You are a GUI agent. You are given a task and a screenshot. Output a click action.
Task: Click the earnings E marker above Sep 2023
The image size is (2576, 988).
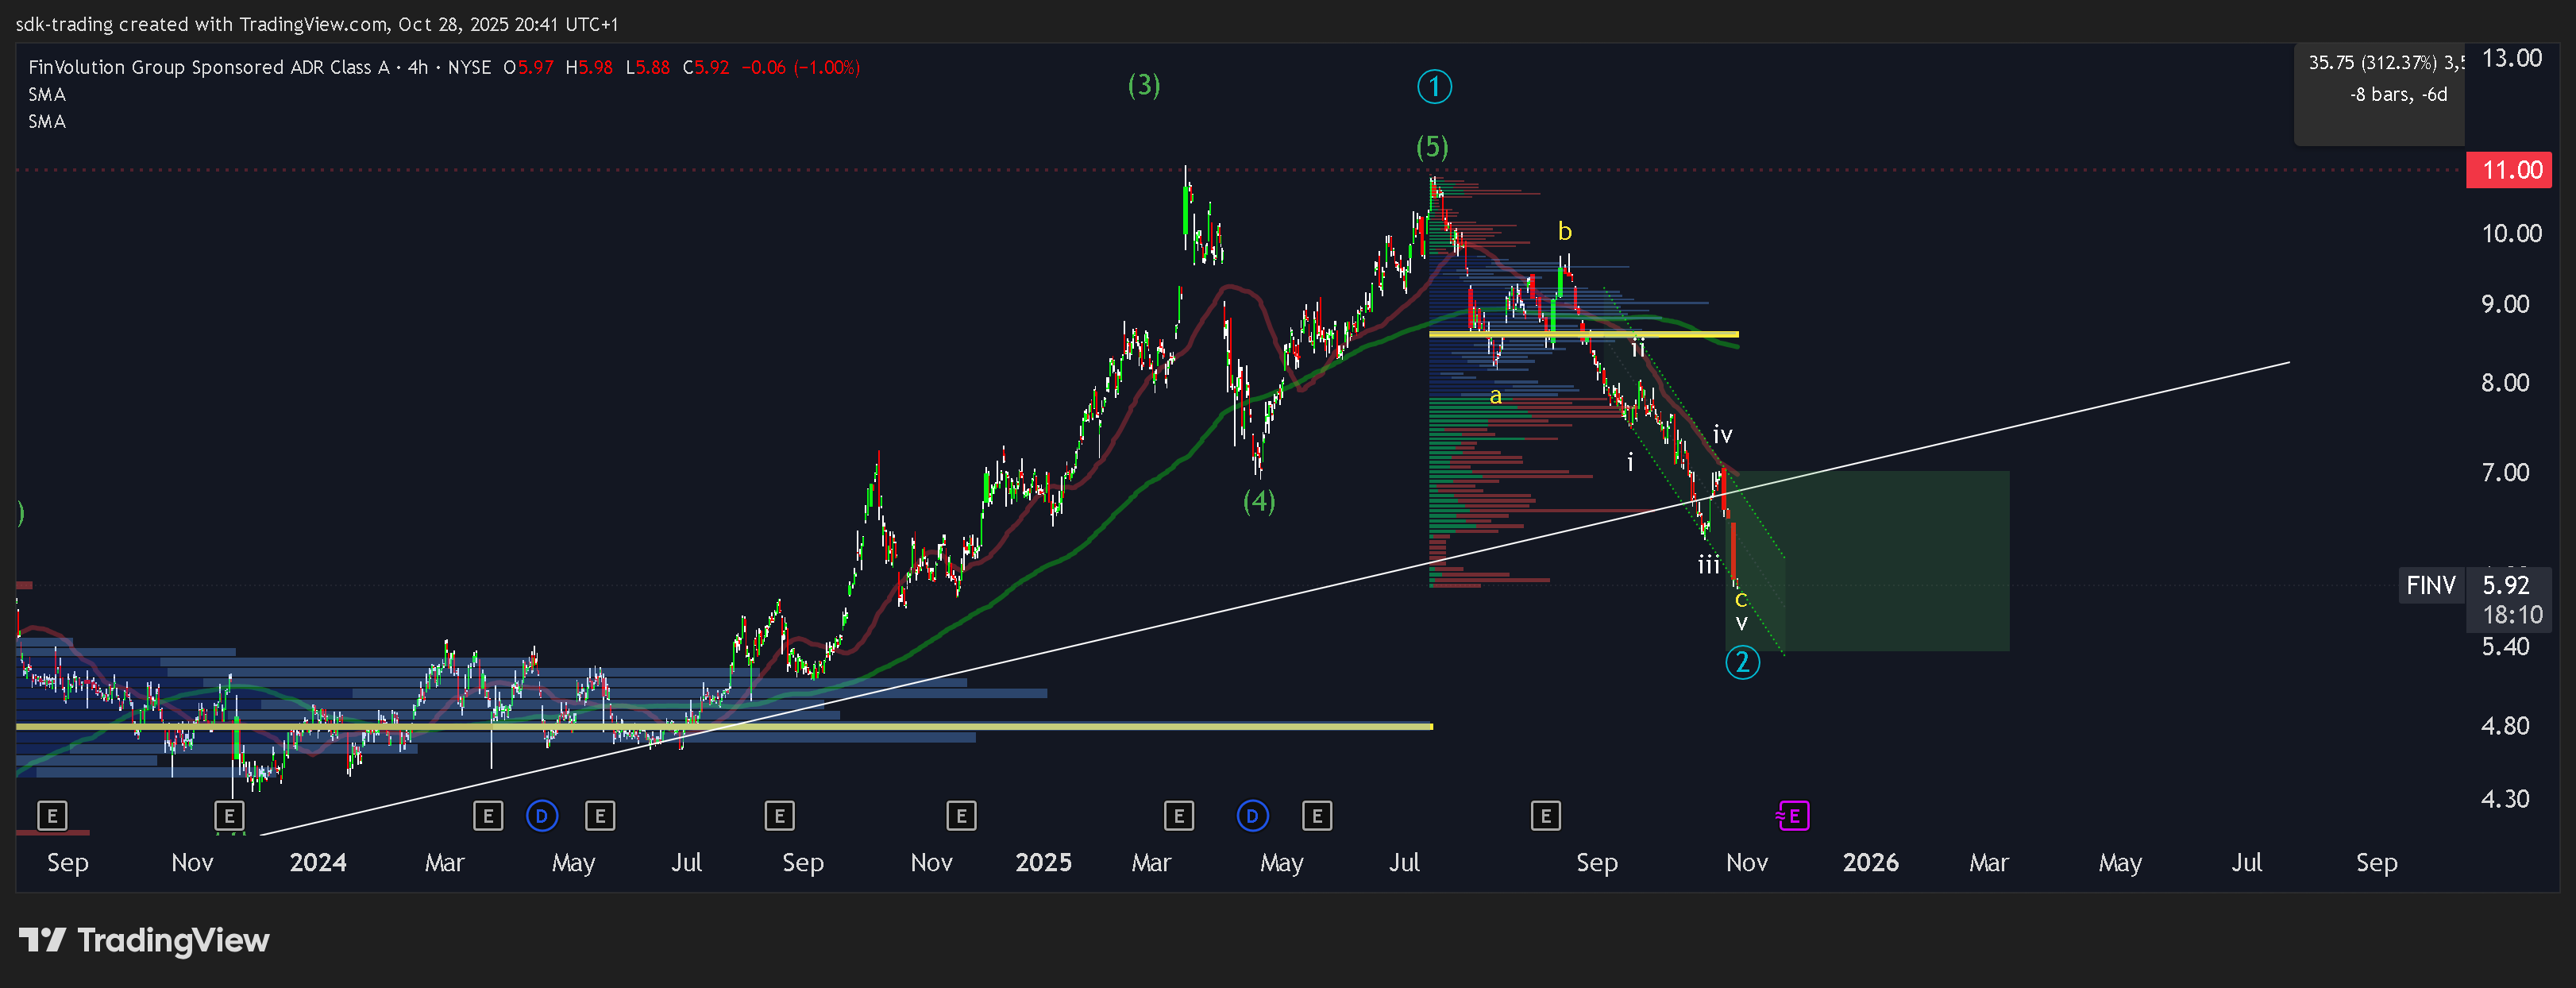click(x=52, y=816)
